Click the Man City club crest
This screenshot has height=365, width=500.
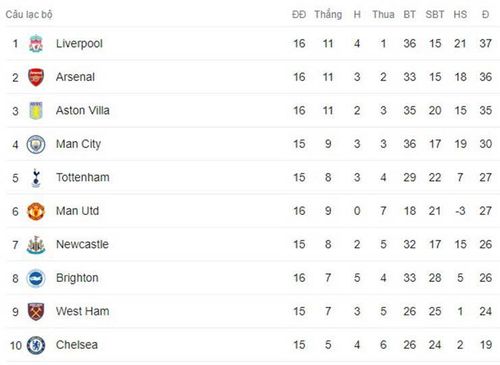click(x=36, y=144)
